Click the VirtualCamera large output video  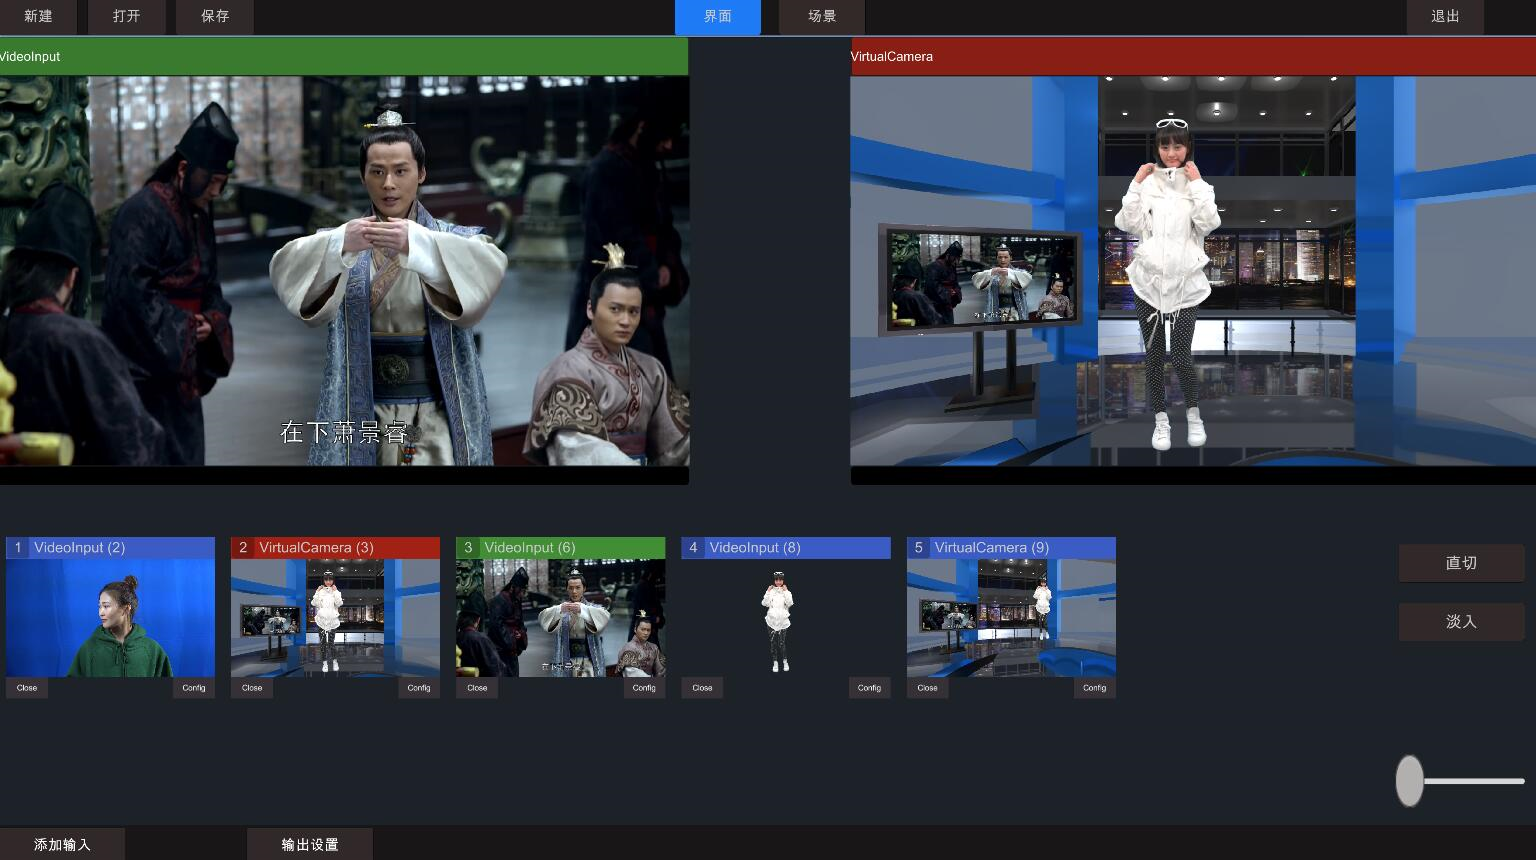pyautogui.click(x=1193, y=271)
